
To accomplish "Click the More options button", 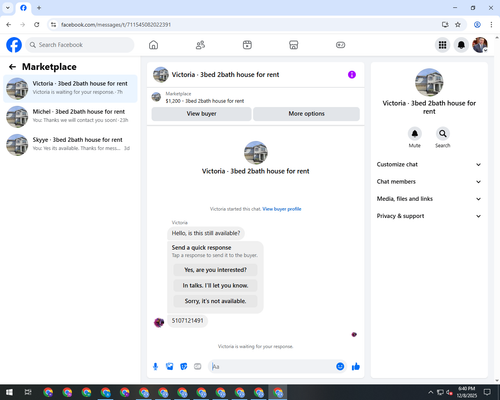I will (306, 114).
